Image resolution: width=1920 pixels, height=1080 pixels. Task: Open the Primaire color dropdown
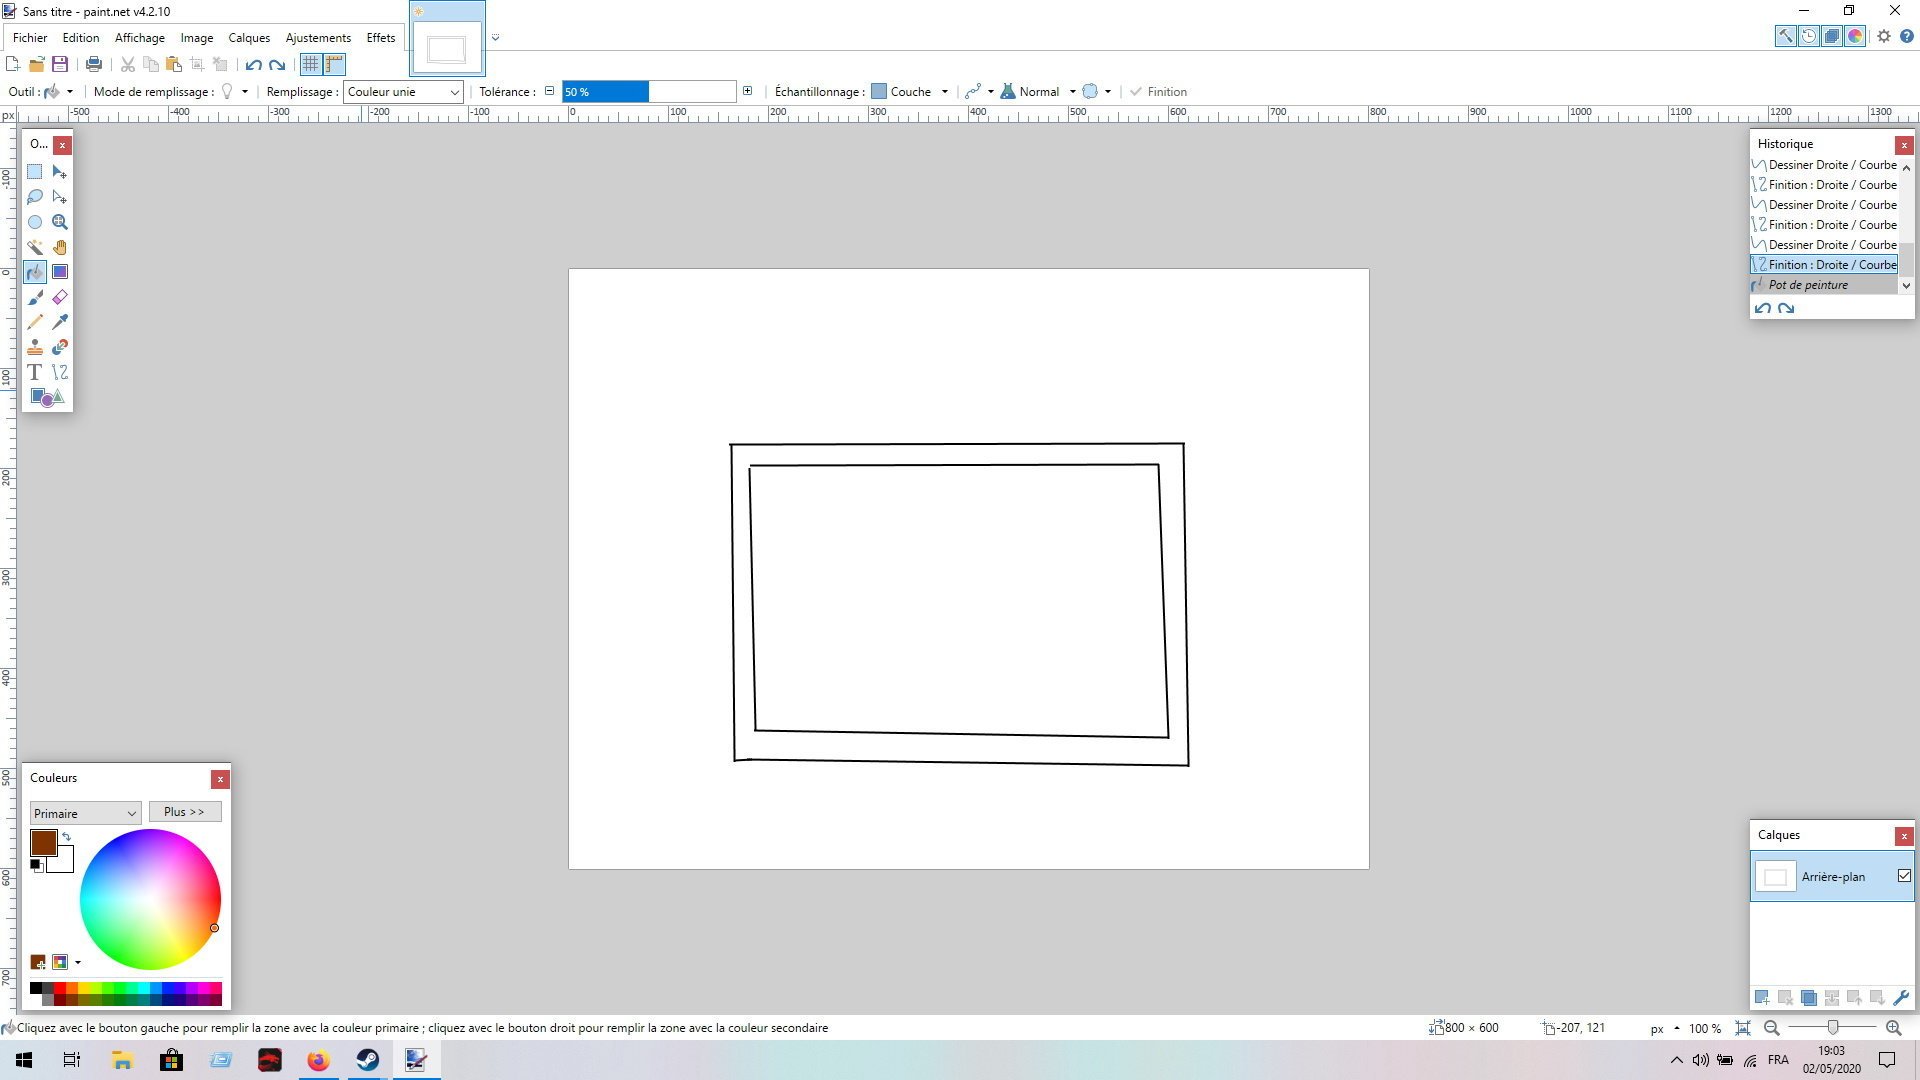85,814
